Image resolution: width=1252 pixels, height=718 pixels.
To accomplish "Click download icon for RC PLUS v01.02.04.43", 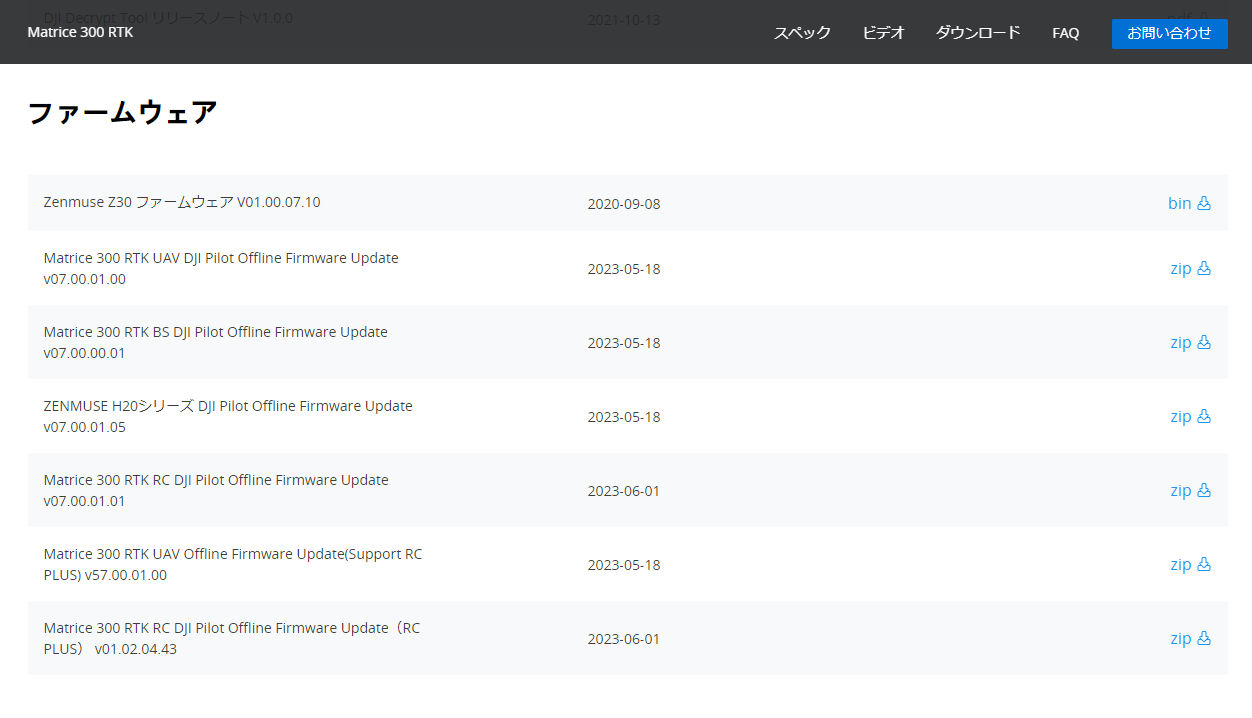I will pyautogui.click(x=1204, y=638).
